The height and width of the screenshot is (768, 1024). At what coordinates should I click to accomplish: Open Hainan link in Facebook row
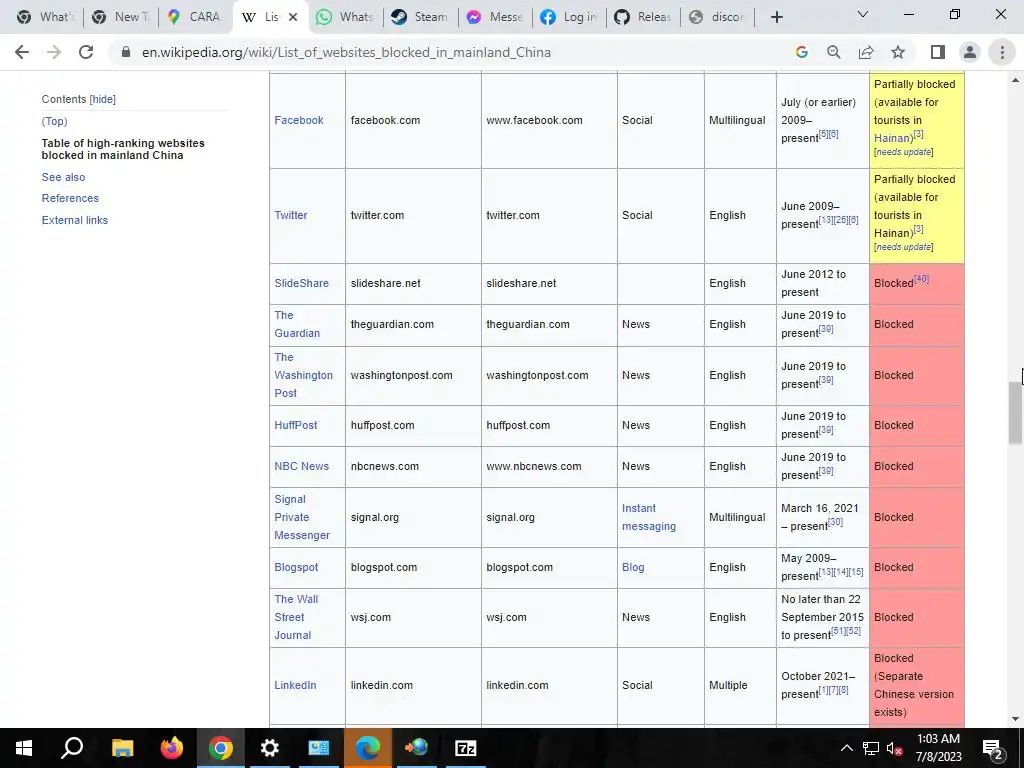tap(892, 138)
